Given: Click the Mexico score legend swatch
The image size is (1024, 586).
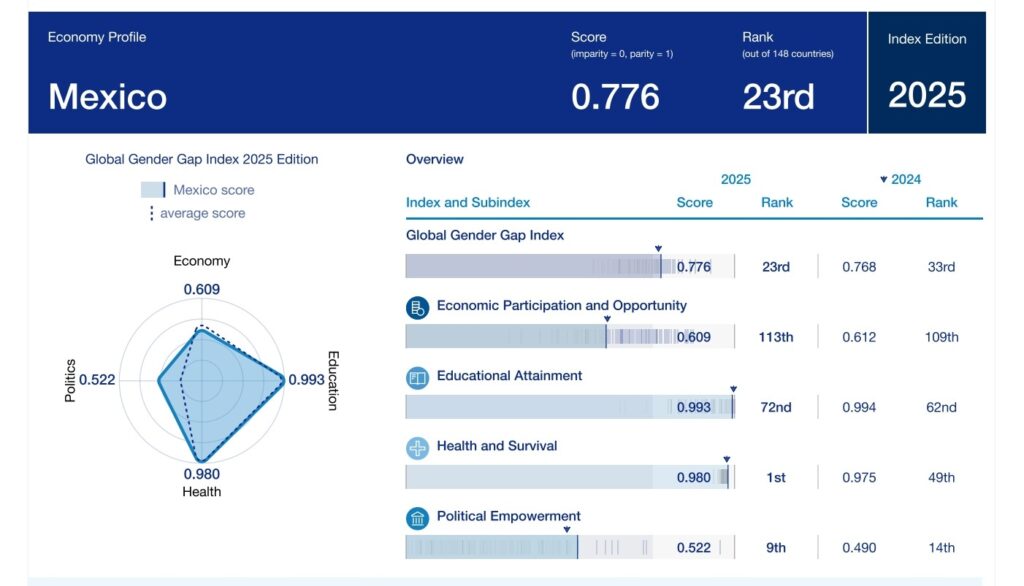Looking at the screenshot, I should pos(152,190).
